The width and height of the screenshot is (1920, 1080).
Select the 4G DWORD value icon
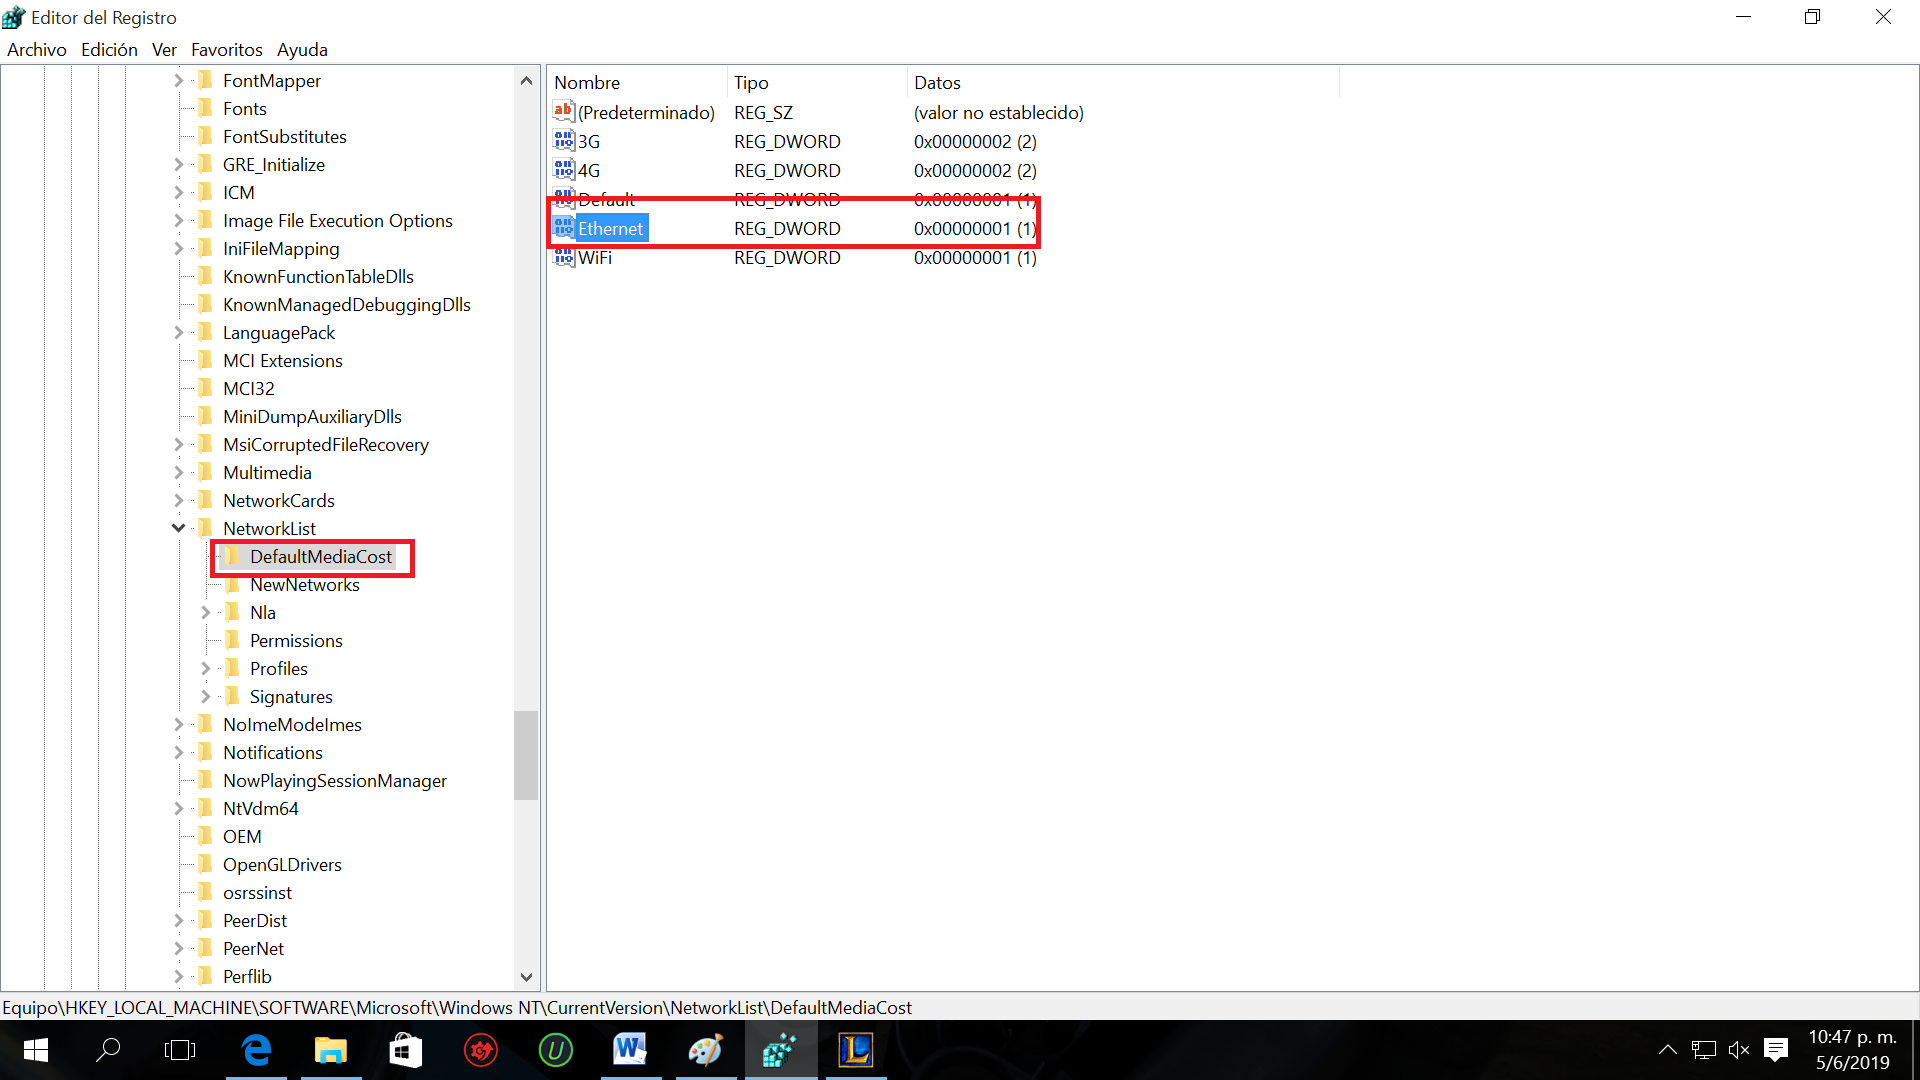tap(564, 170)
